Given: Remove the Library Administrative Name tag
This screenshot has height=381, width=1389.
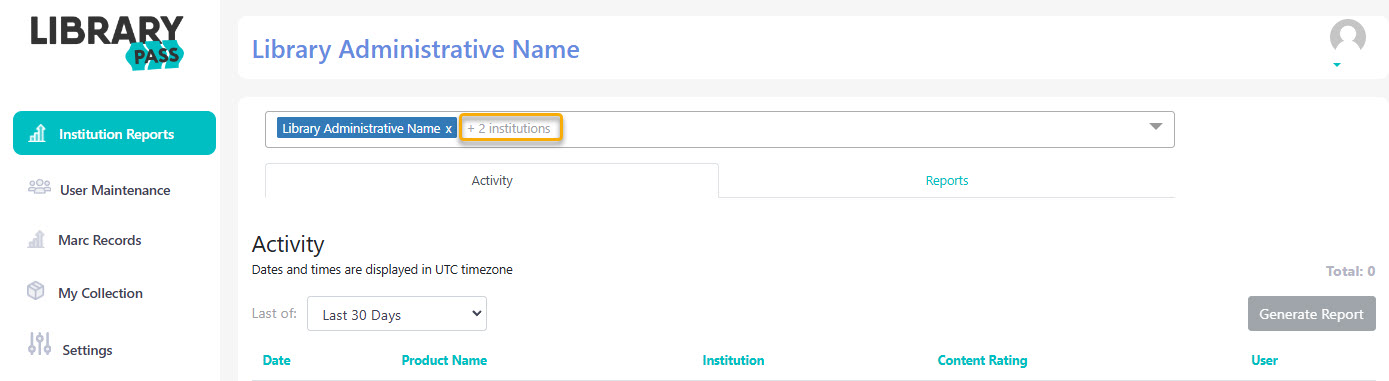Looking at the screenshot, I should click(449, 129).
